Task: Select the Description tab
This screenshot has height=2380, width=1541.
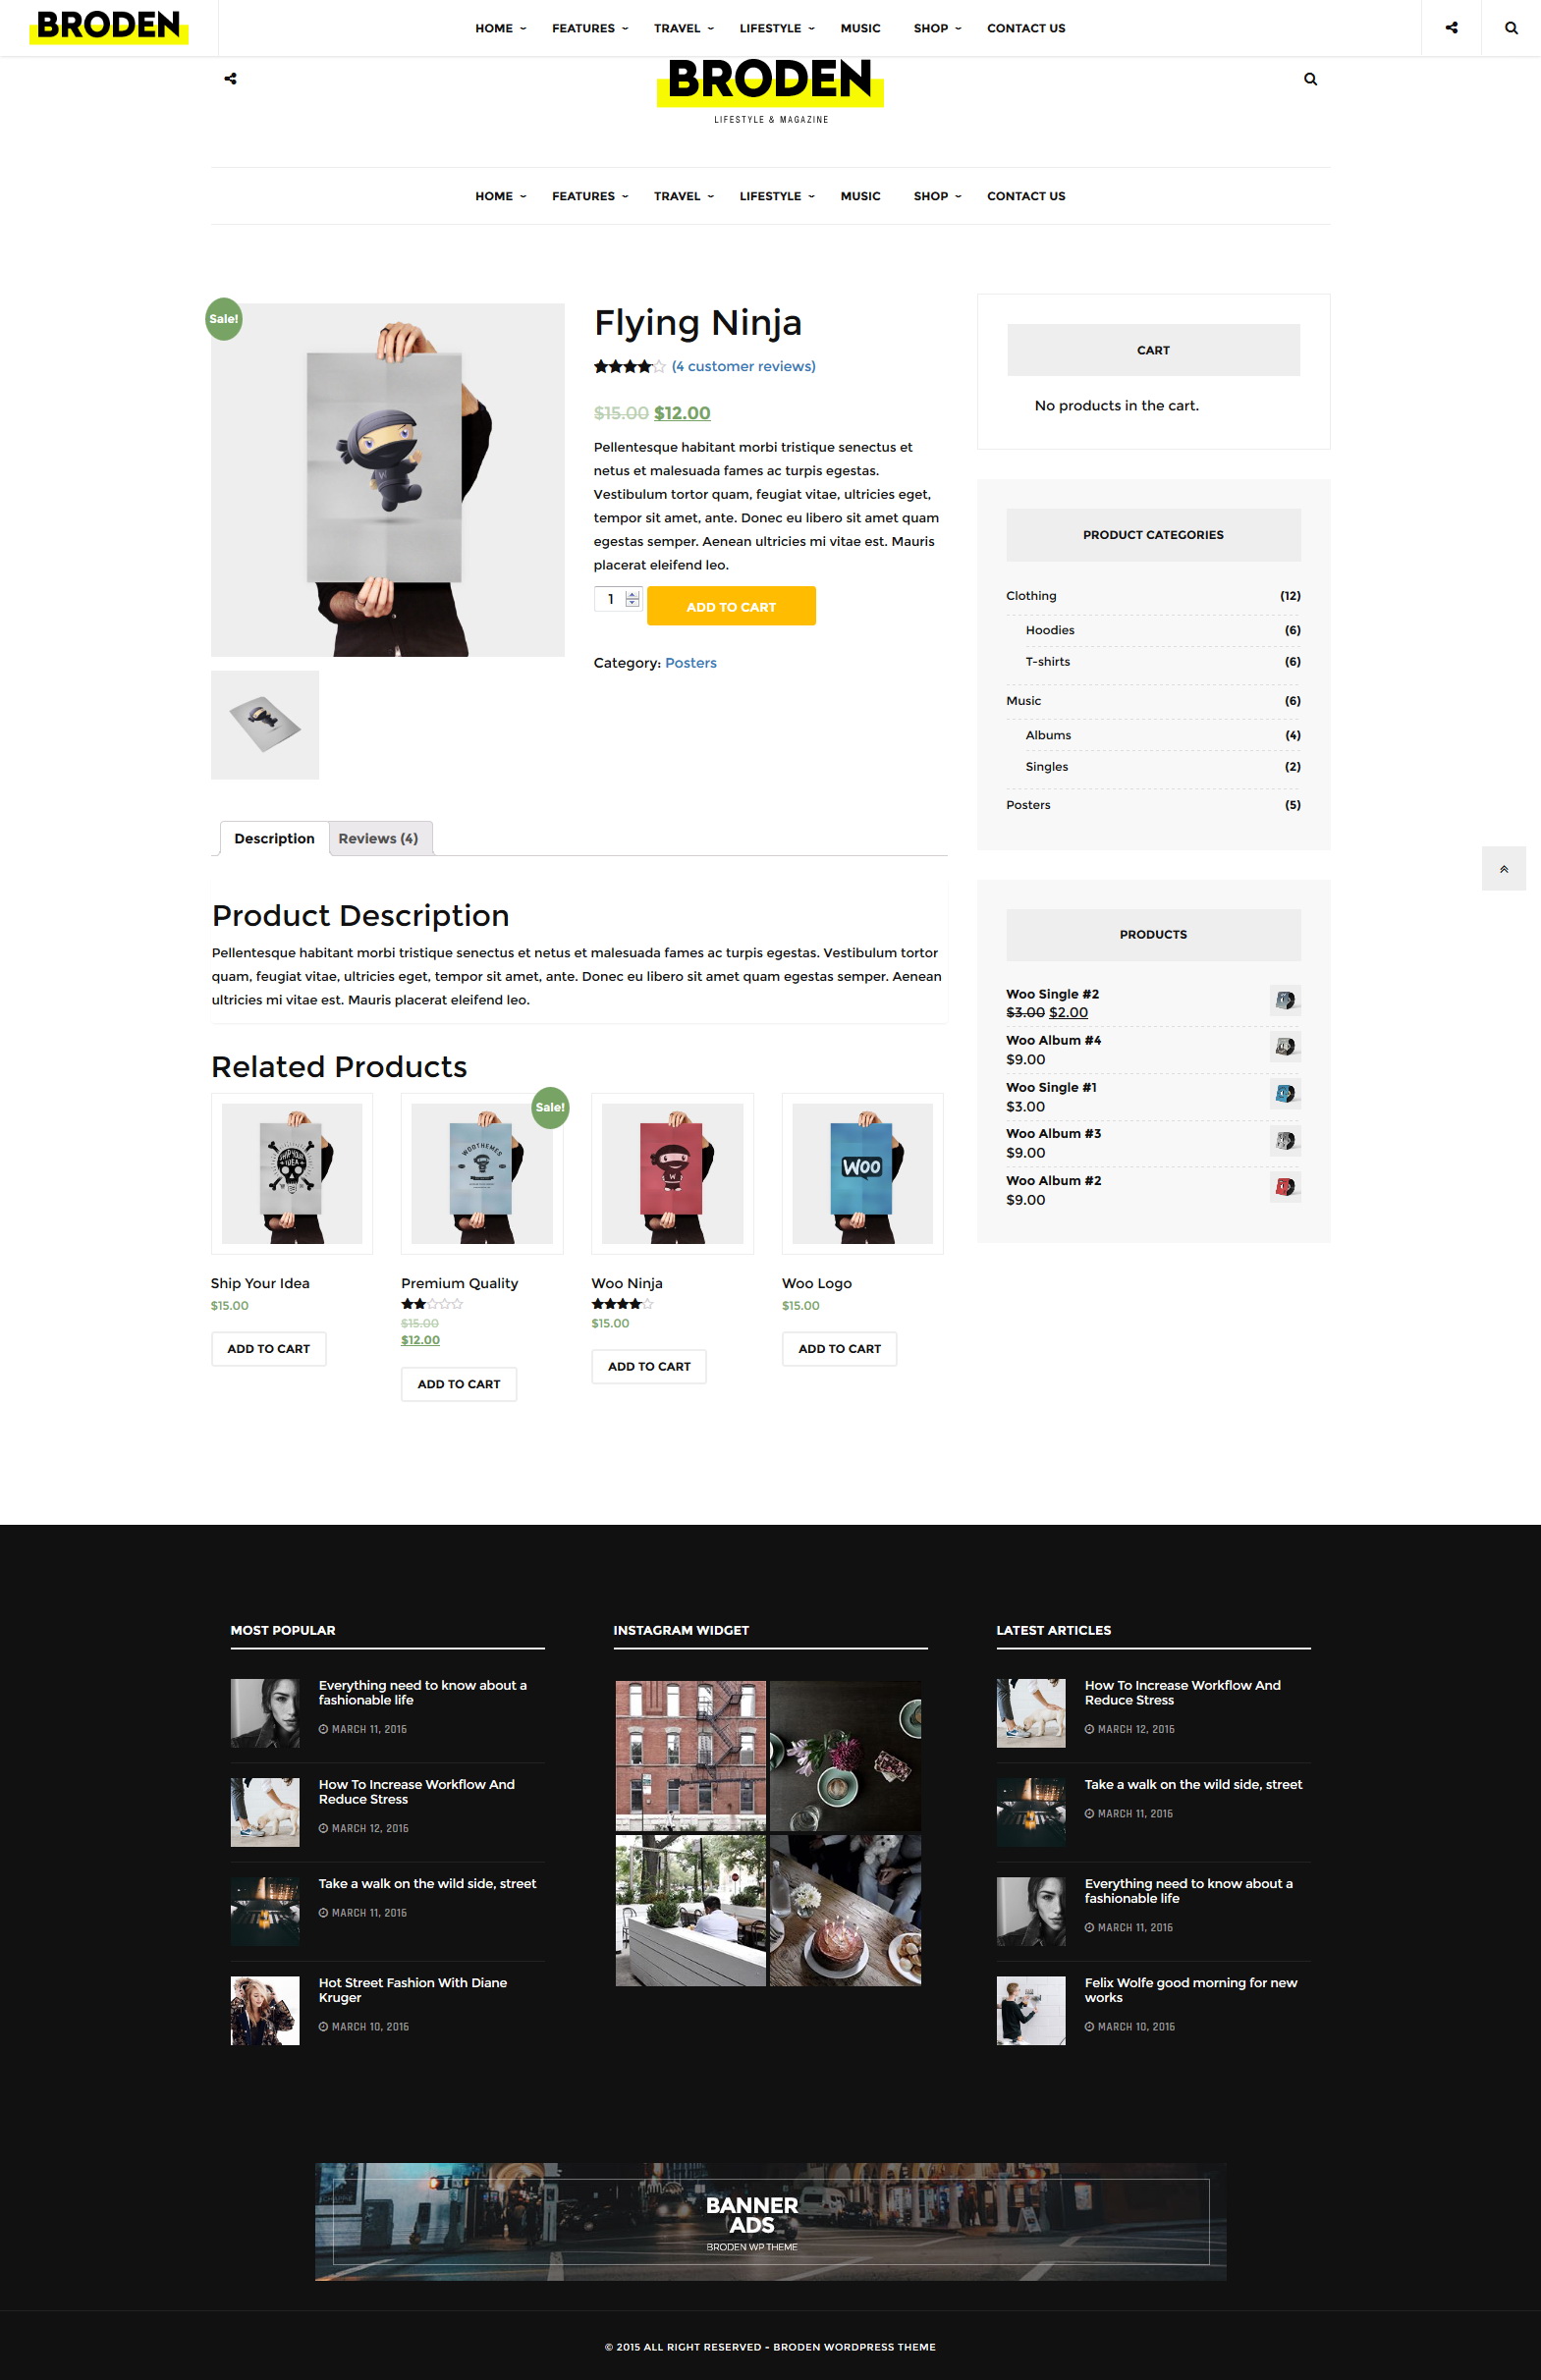Action: 274,838
